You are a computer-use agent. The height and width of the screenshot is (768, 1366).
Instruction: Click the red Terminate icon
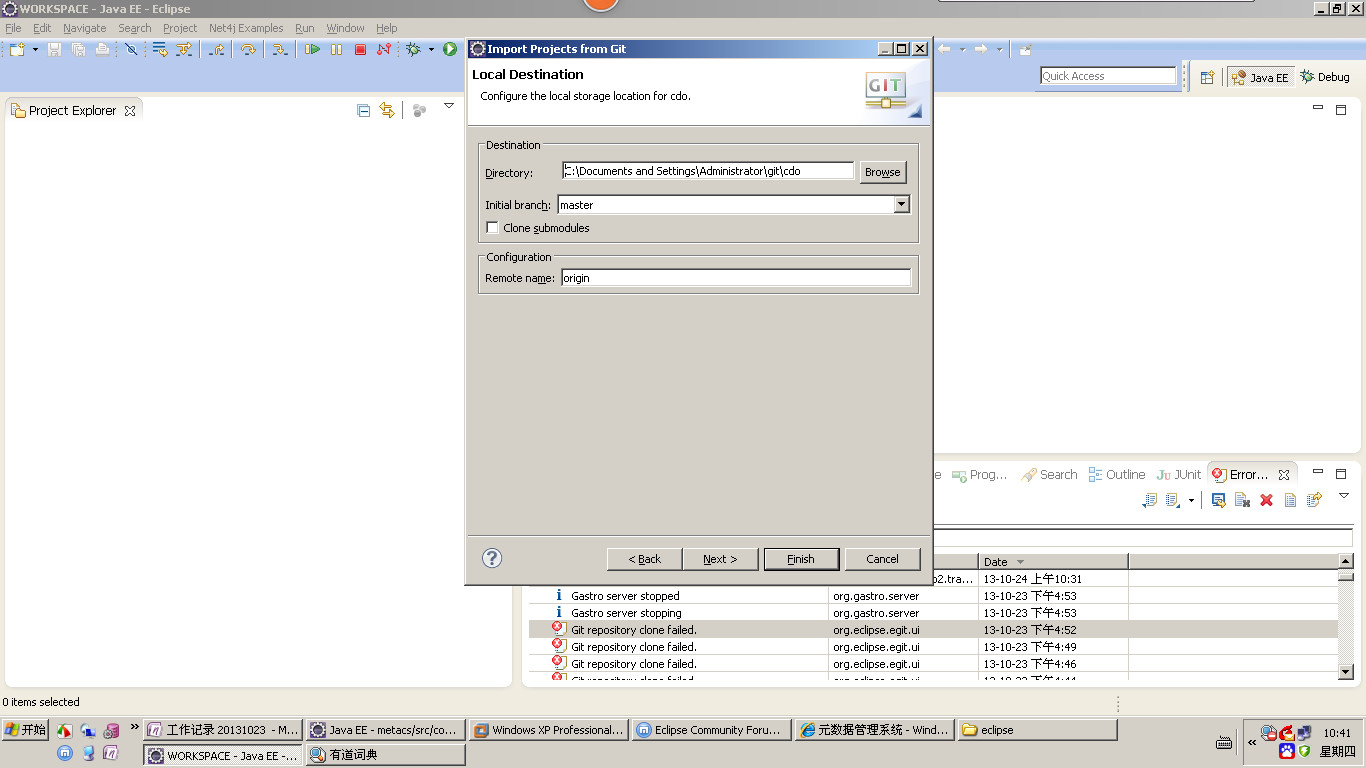(x=361, y=49)
